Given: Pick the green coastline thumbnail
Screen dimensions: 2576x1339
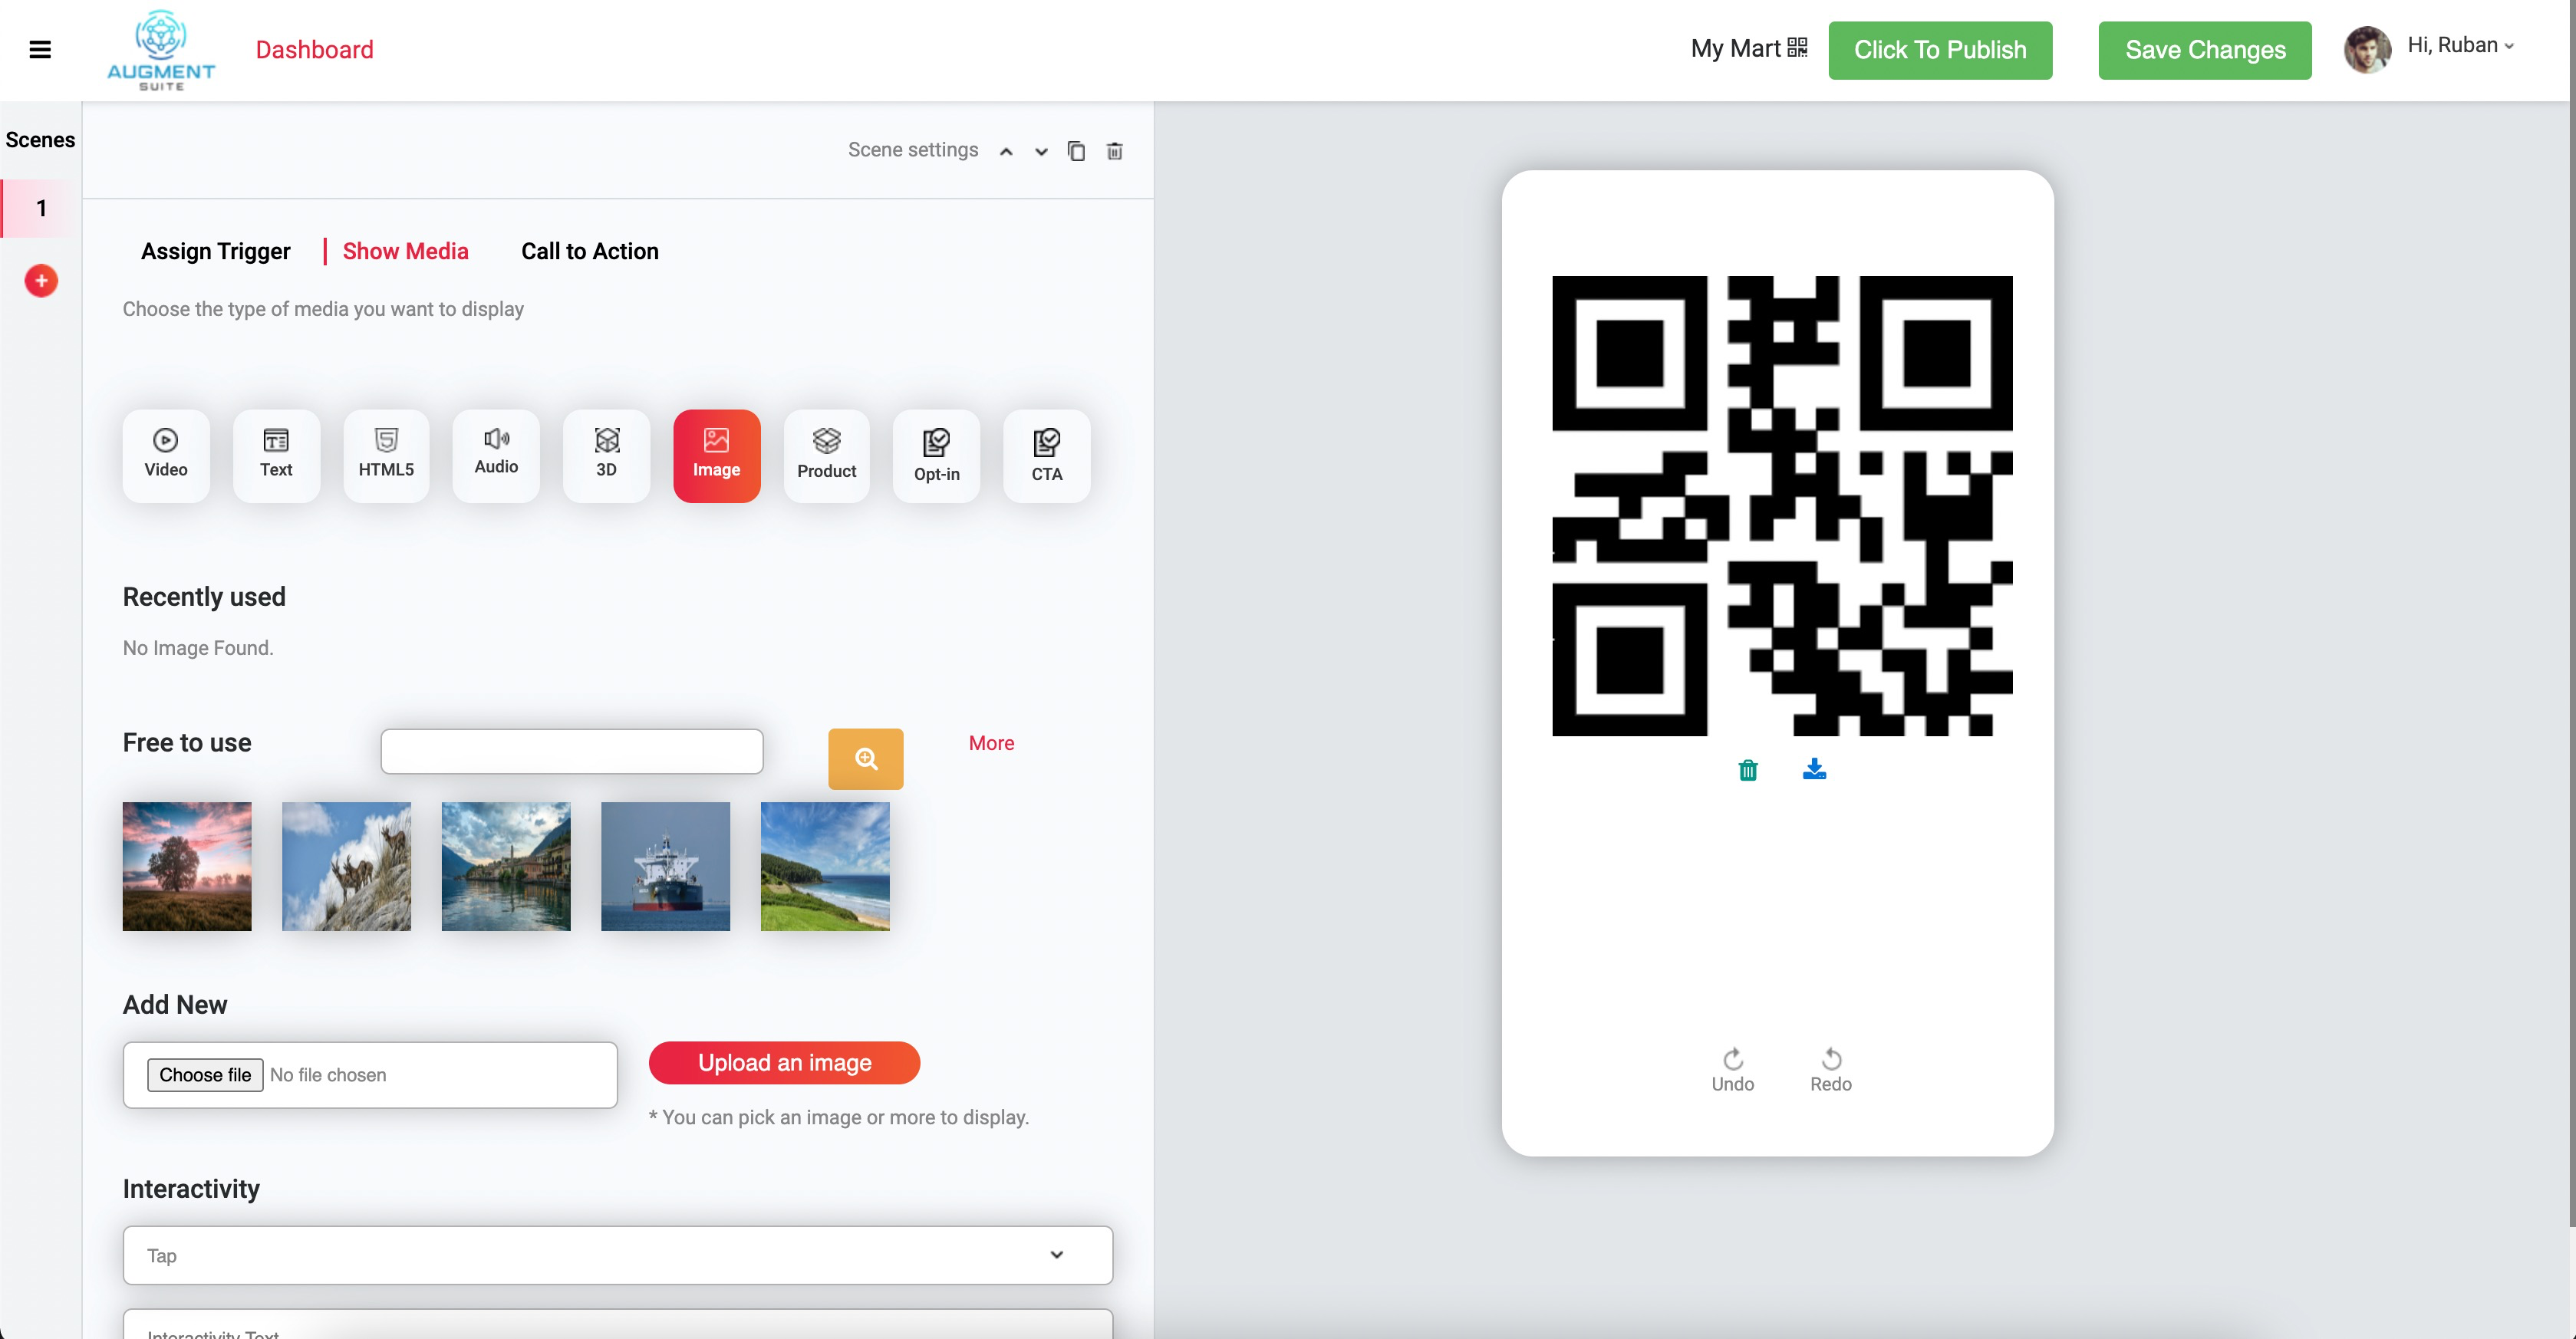Looking at the screenshot, I should coord(825,866).
